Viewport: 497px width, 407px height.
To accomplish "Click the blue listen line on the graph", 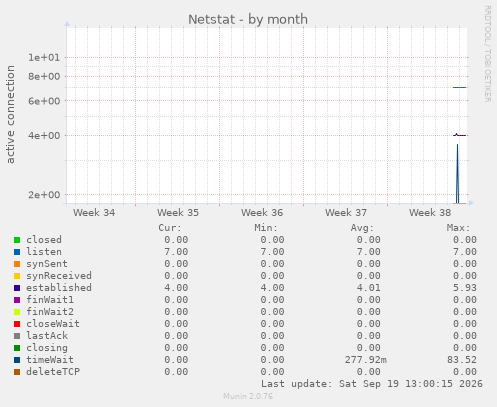I will coord(459,87).
